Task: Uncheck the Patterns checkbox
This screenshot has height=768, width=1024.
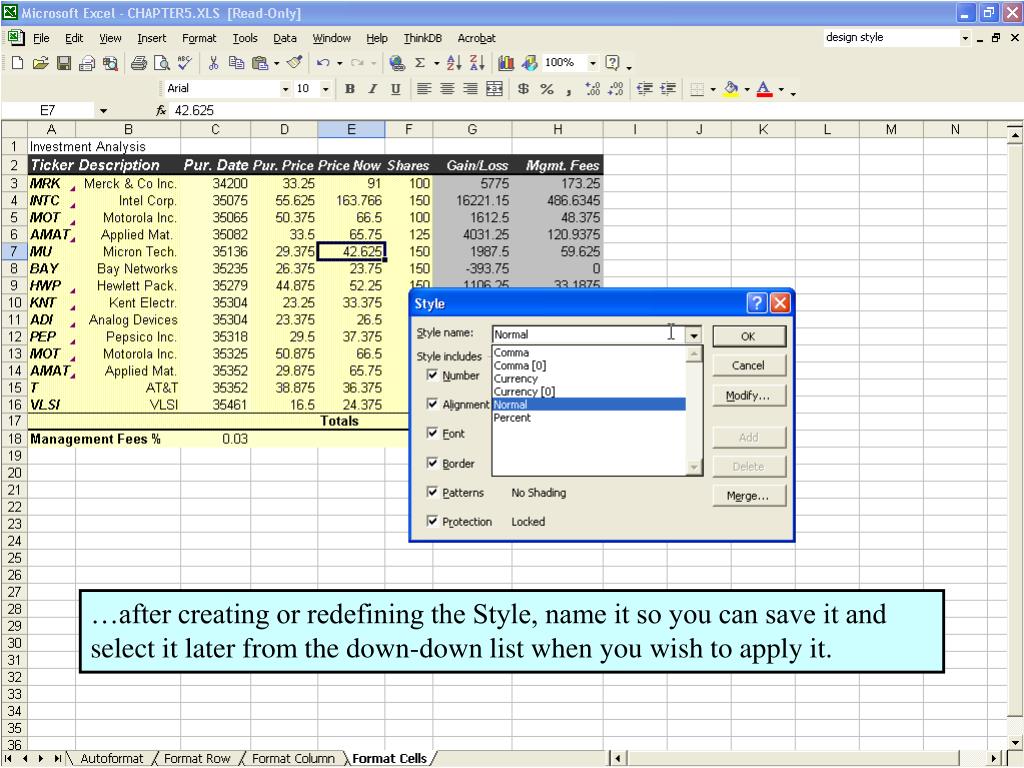Action: pyautogui.click(x=432, y=492)
